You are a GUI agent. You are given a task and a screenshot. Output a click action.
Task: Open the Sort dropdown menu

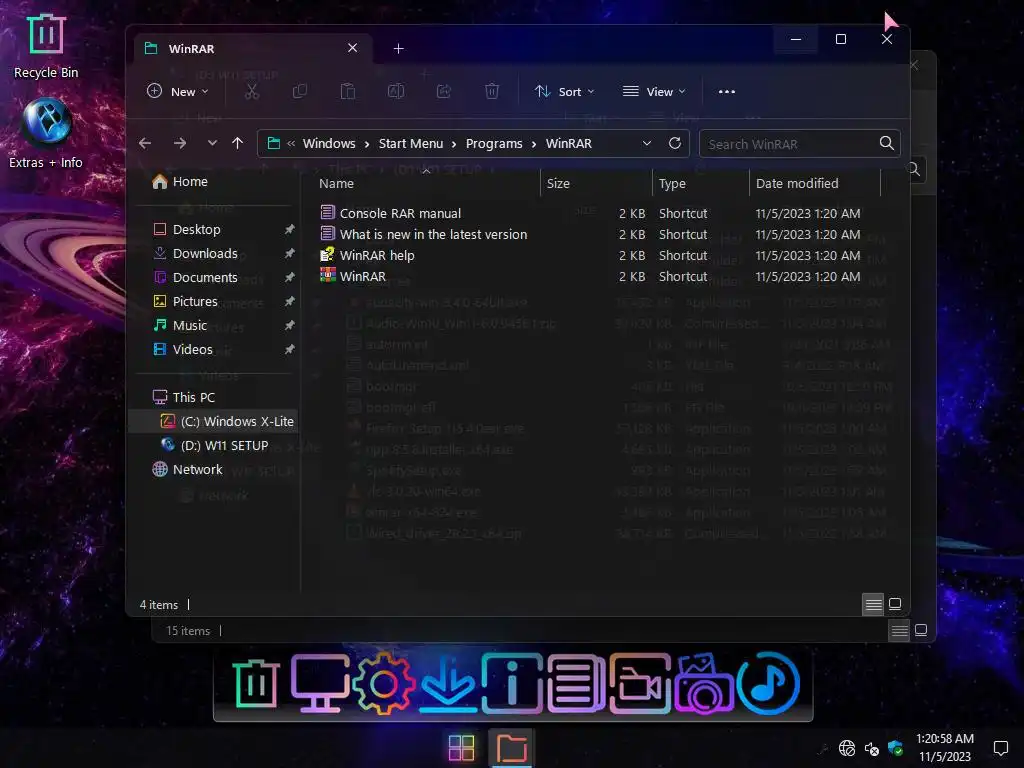click(565, 91)
